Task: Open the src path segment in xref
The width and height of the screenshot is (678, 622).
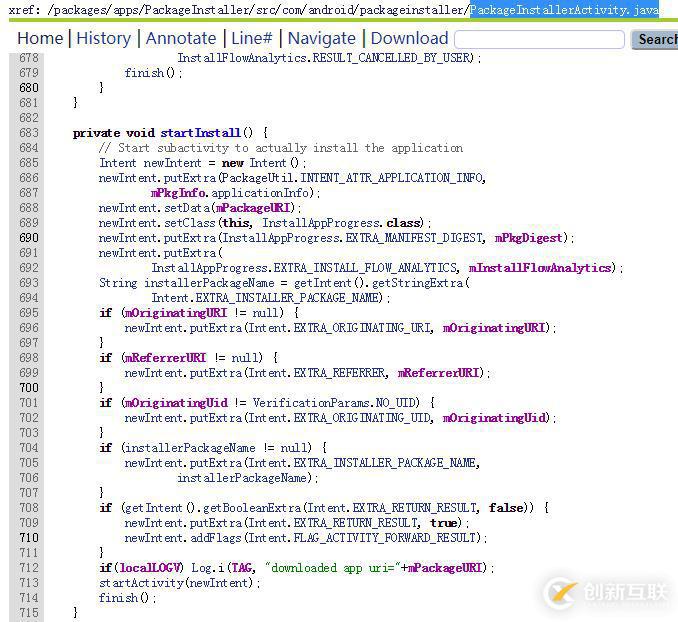Action: point(264,10)
